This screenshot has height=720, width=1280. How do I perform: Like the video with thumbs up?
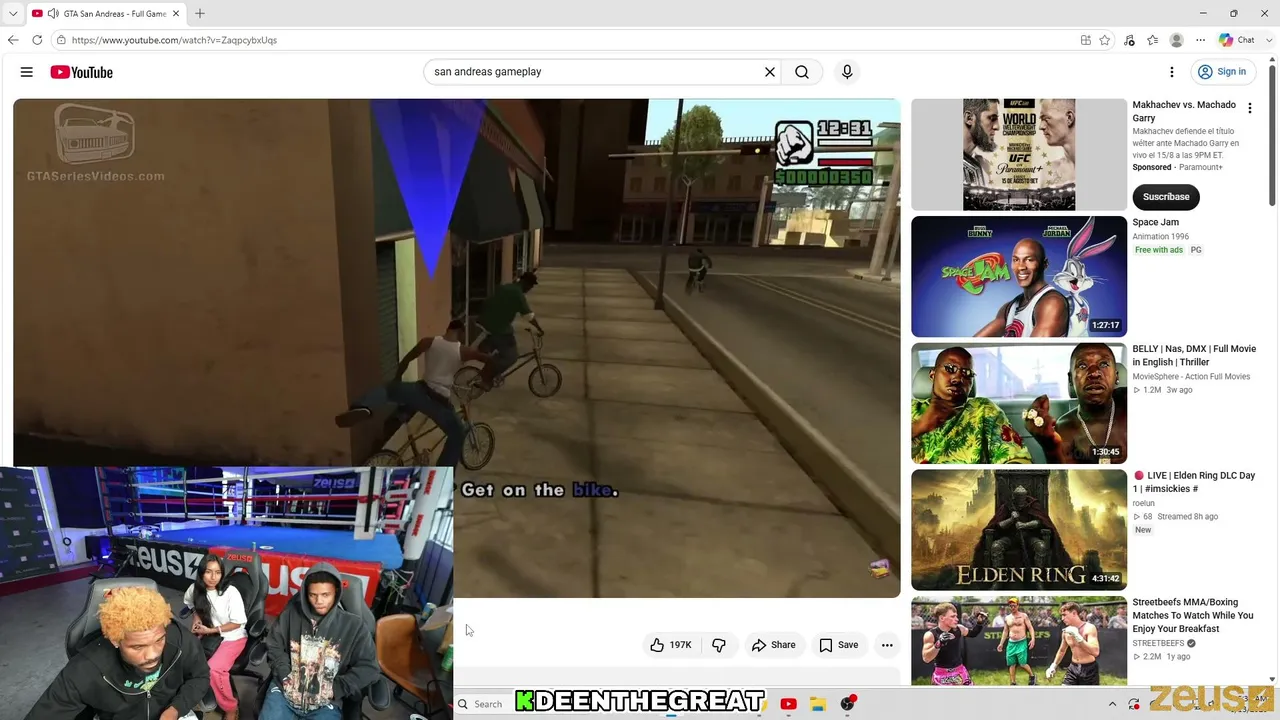[x=671, y=645]
